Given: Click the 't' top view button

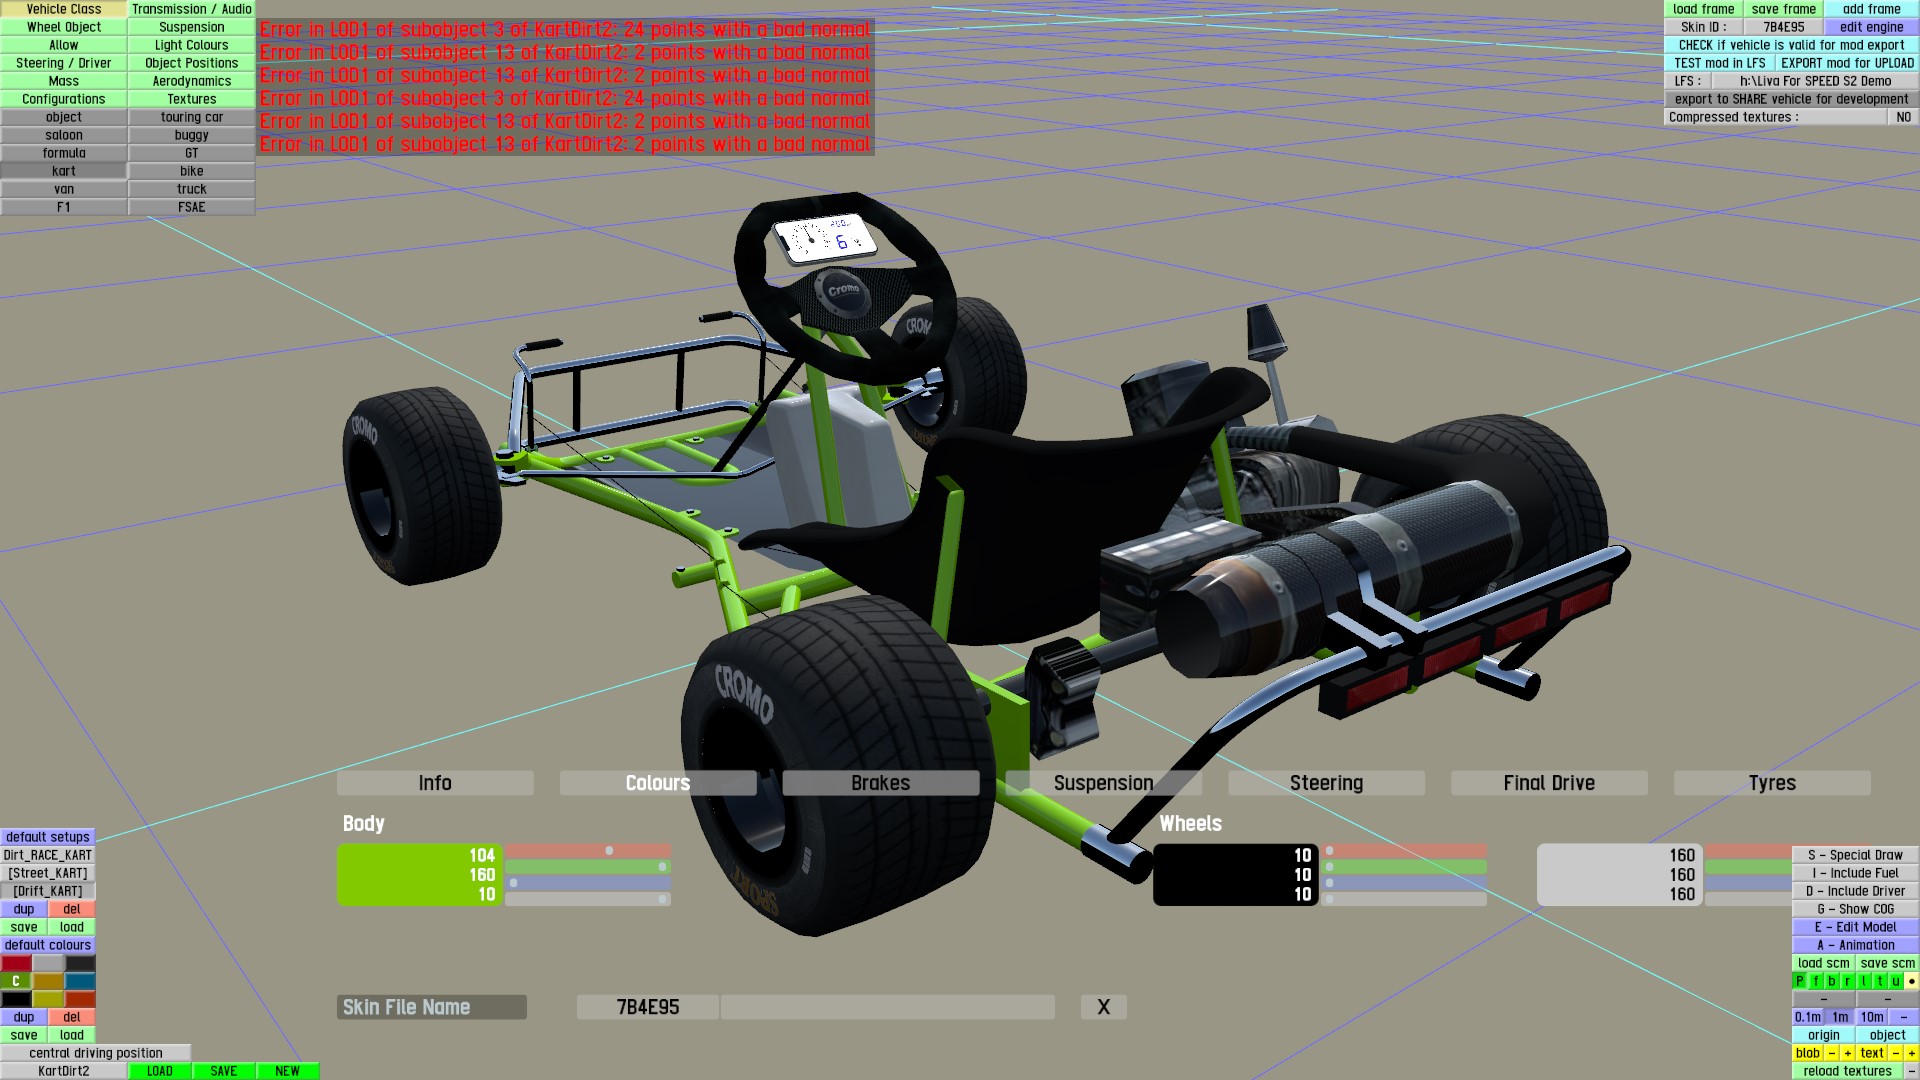Looking at the screenshot, I should coord(1880,981).
